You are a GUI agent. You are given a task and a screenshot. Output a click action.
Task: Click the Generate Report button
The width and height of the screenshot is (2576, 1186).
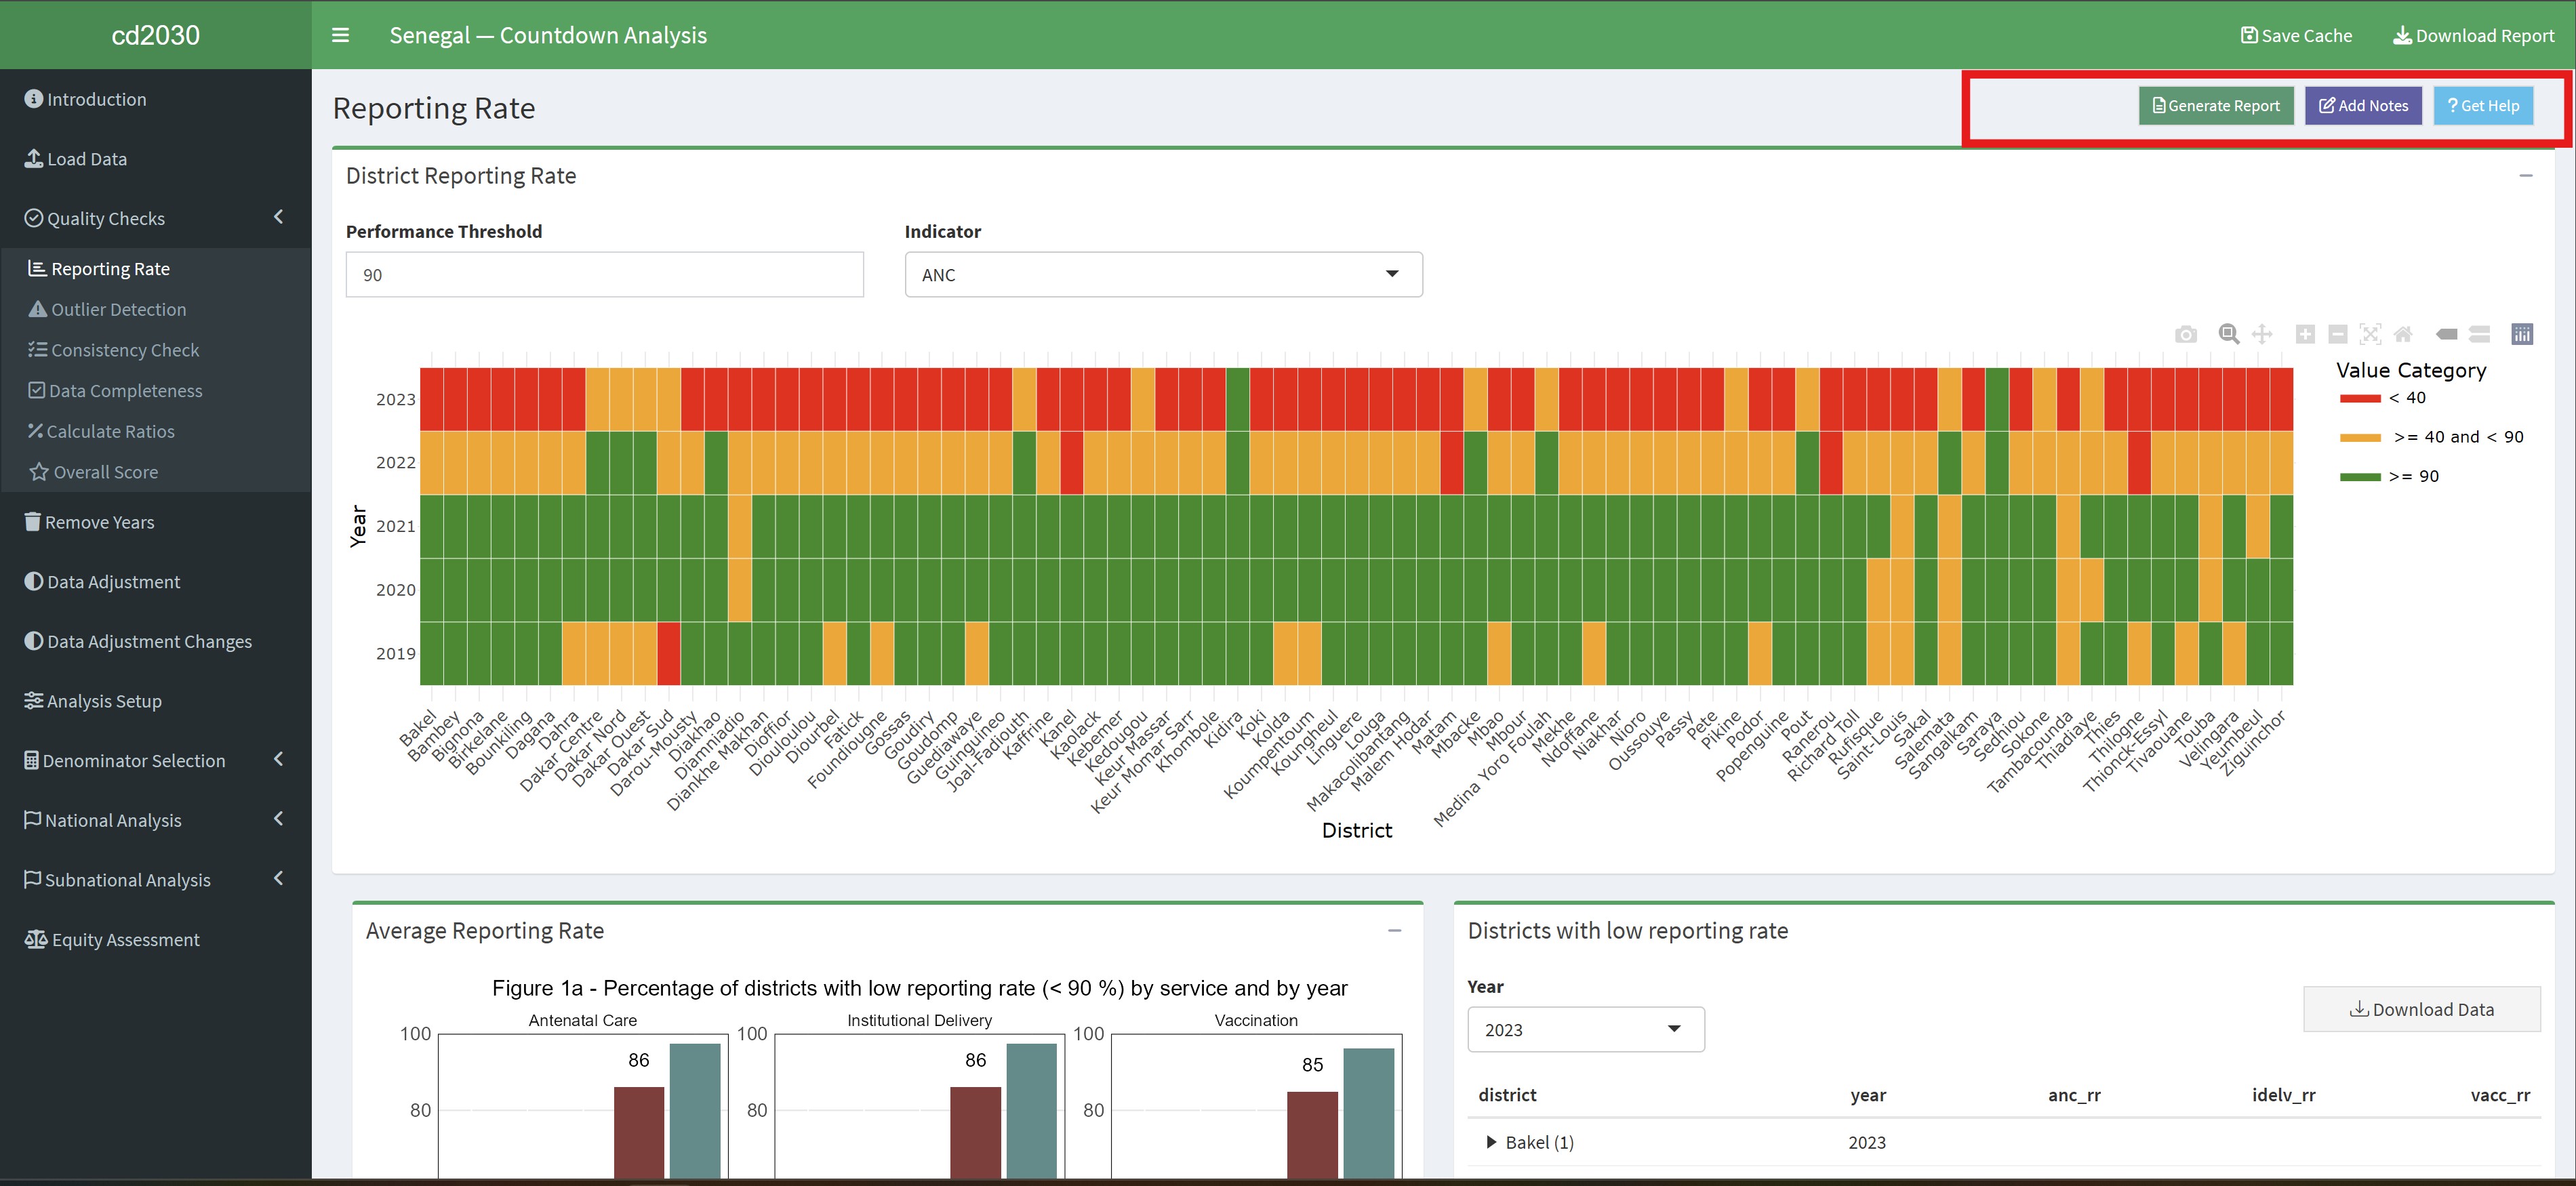coord(2215,105)
